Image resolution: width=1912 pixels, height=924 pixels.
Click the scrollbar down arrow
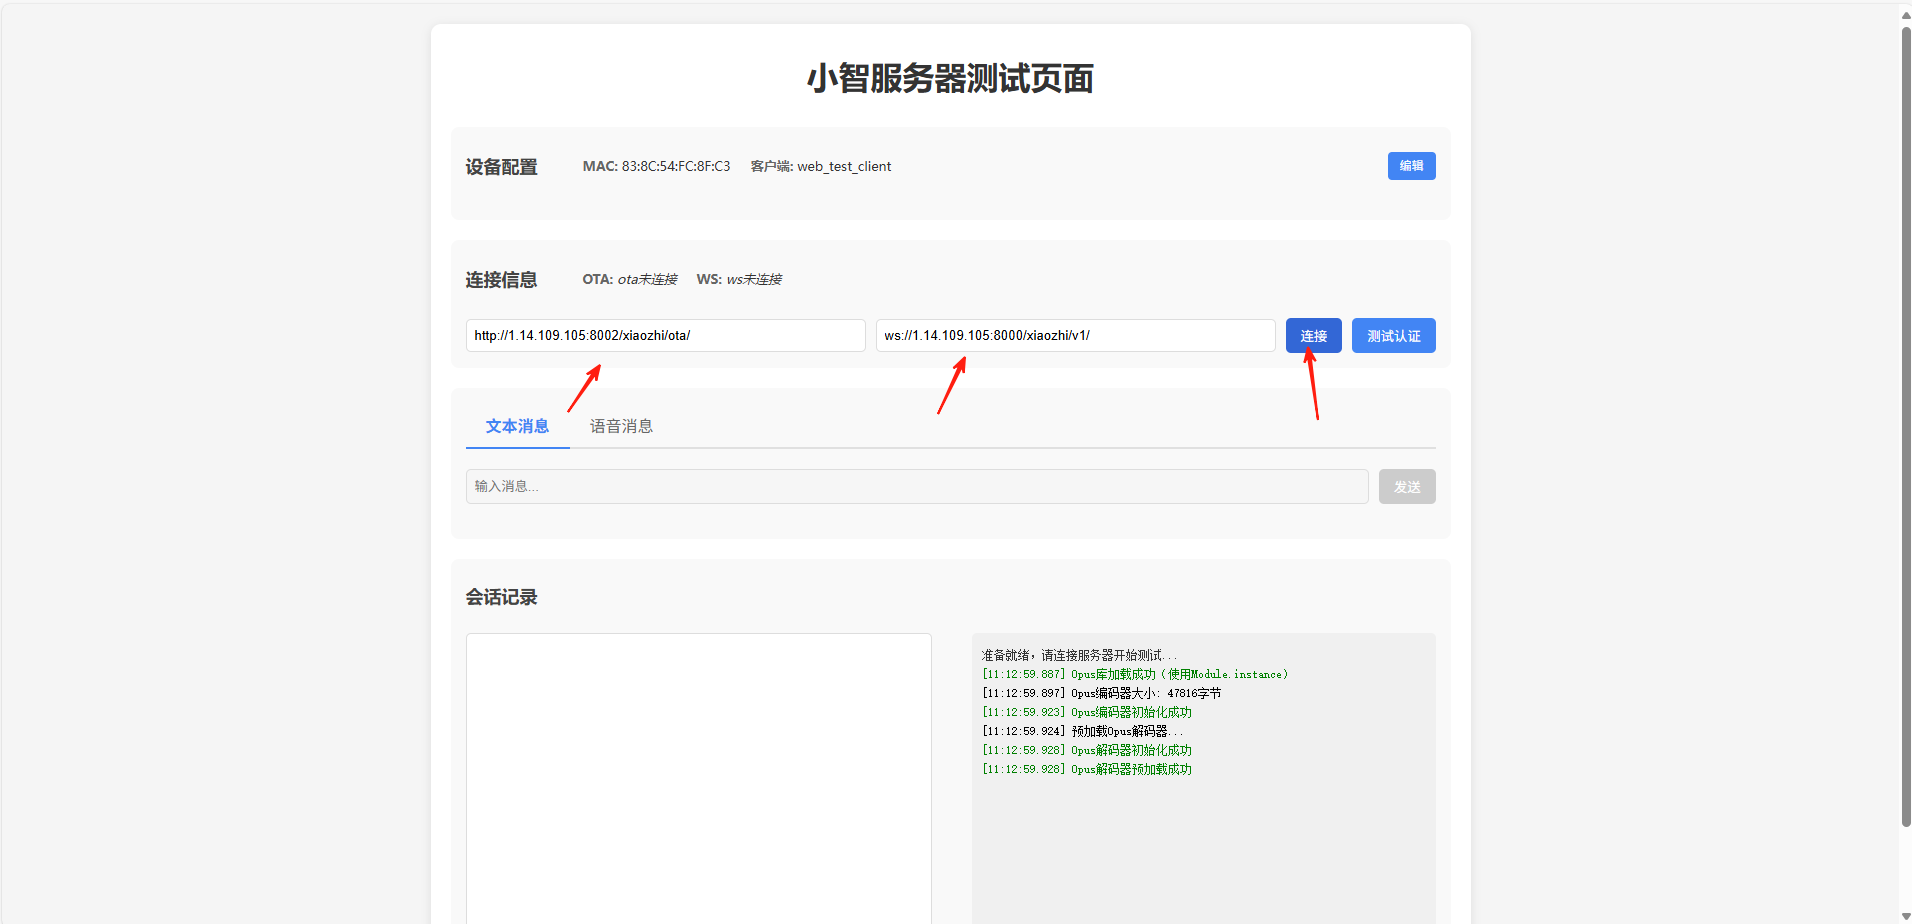(x=1905, y=916)
